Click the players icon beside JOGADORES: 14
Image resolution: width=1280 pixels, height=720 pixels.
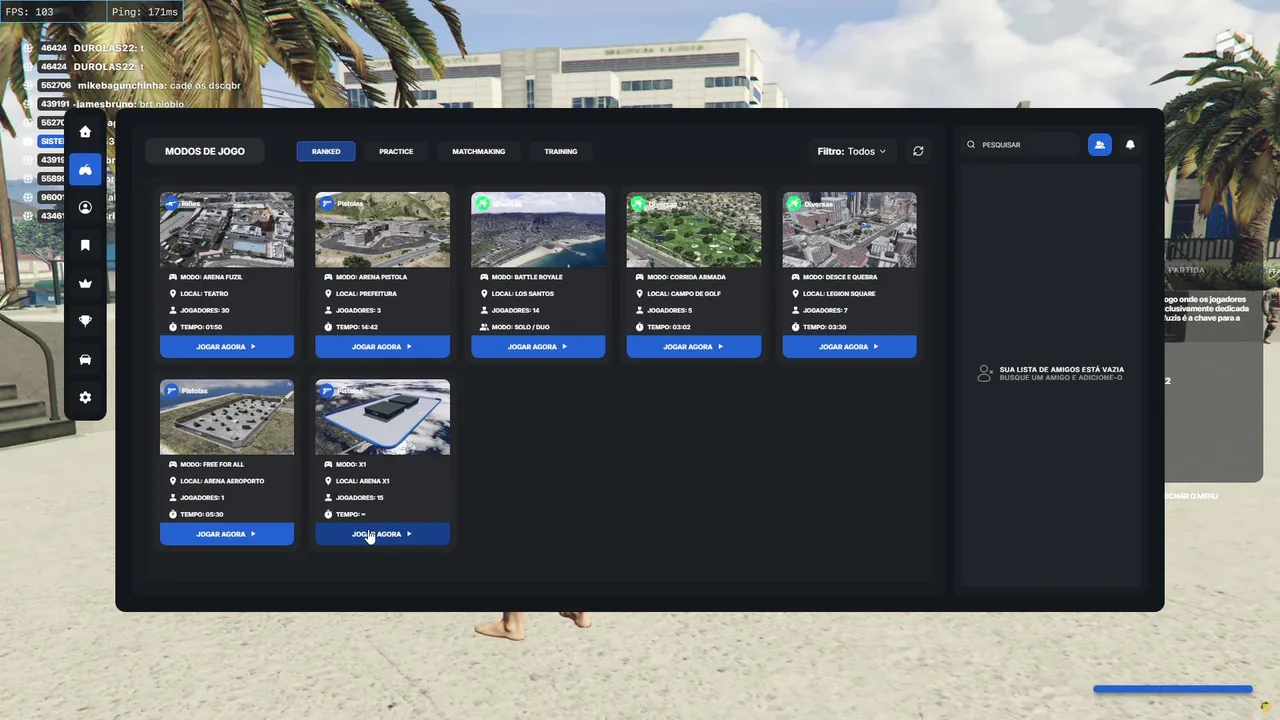[x=484, y=310]
